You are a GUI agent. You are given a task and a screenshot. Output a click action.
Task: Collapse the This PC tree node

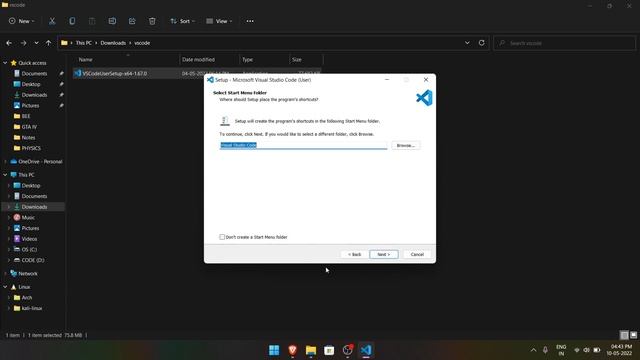click(x=5, y=175)
